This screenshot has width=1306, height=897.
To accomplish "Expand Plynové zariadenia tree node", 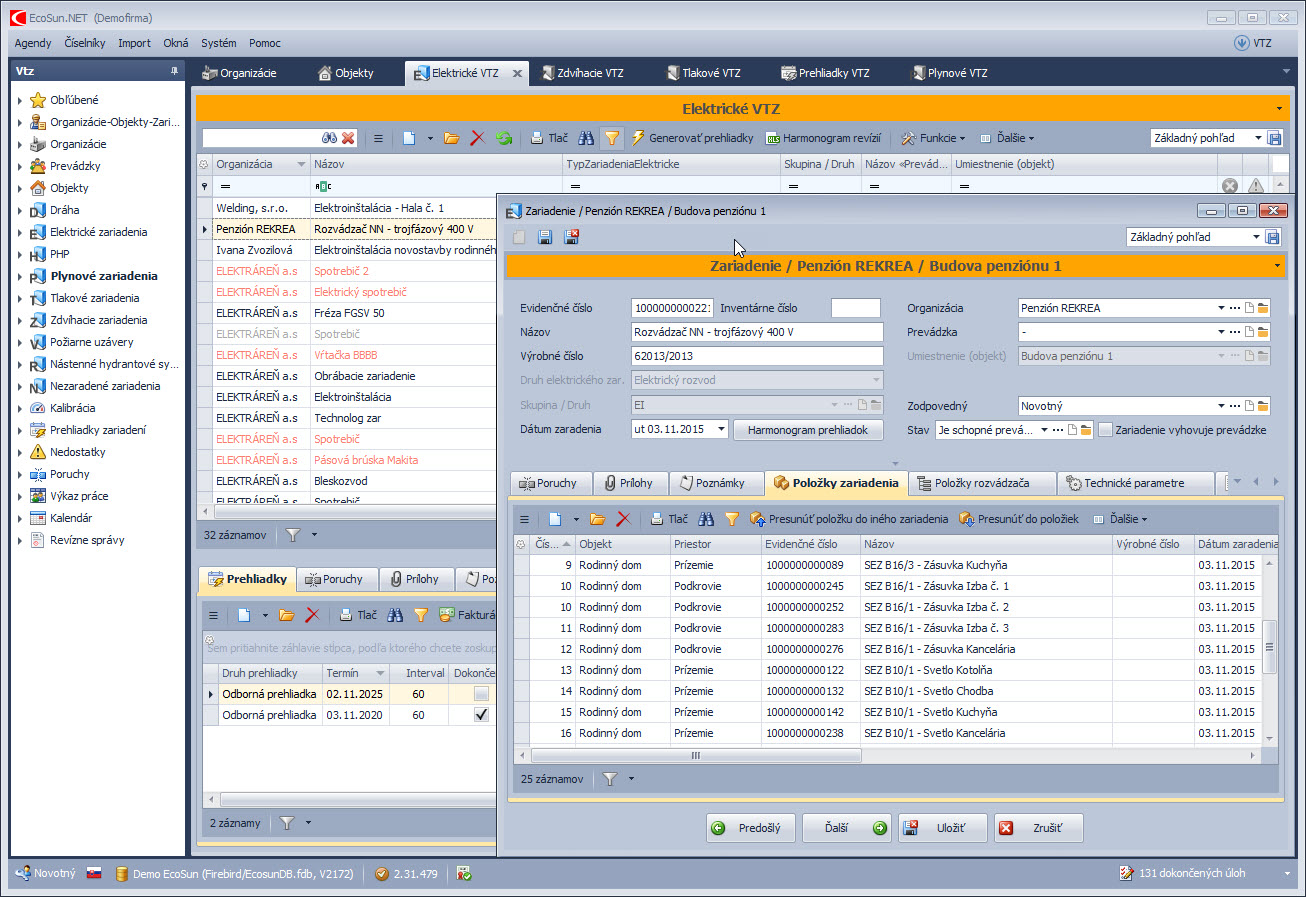I will (x=19, y=276).
